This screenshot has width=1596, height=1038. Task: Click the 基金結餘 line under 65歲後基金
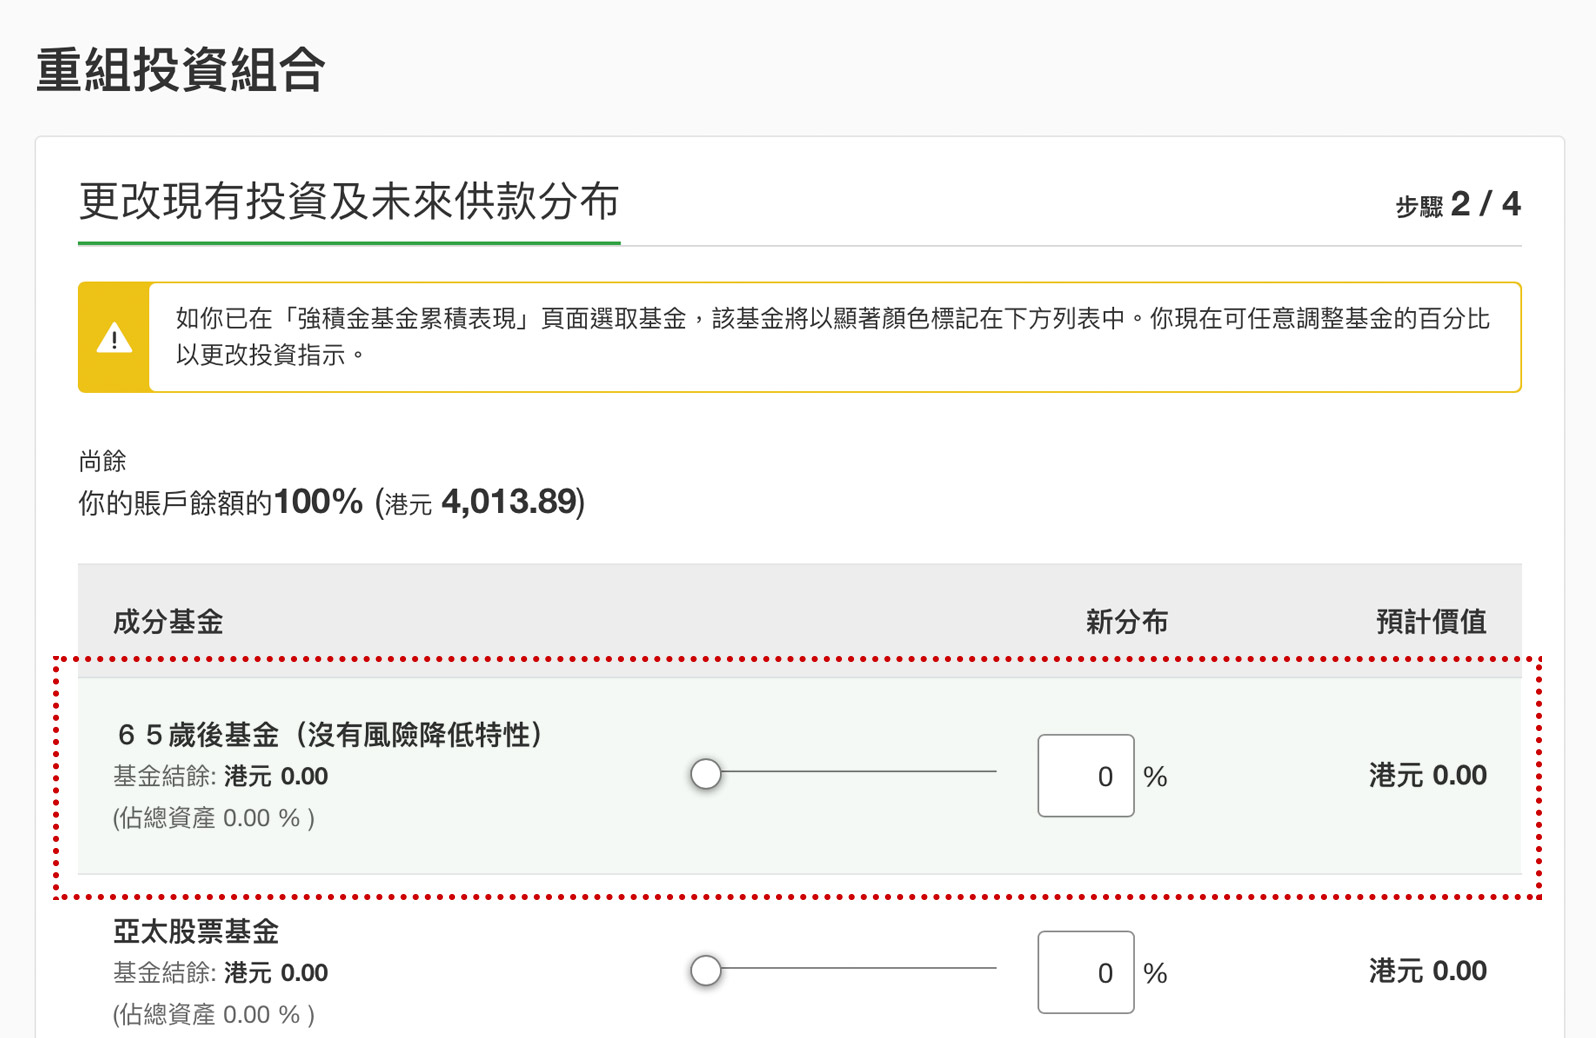coord(221,776)
